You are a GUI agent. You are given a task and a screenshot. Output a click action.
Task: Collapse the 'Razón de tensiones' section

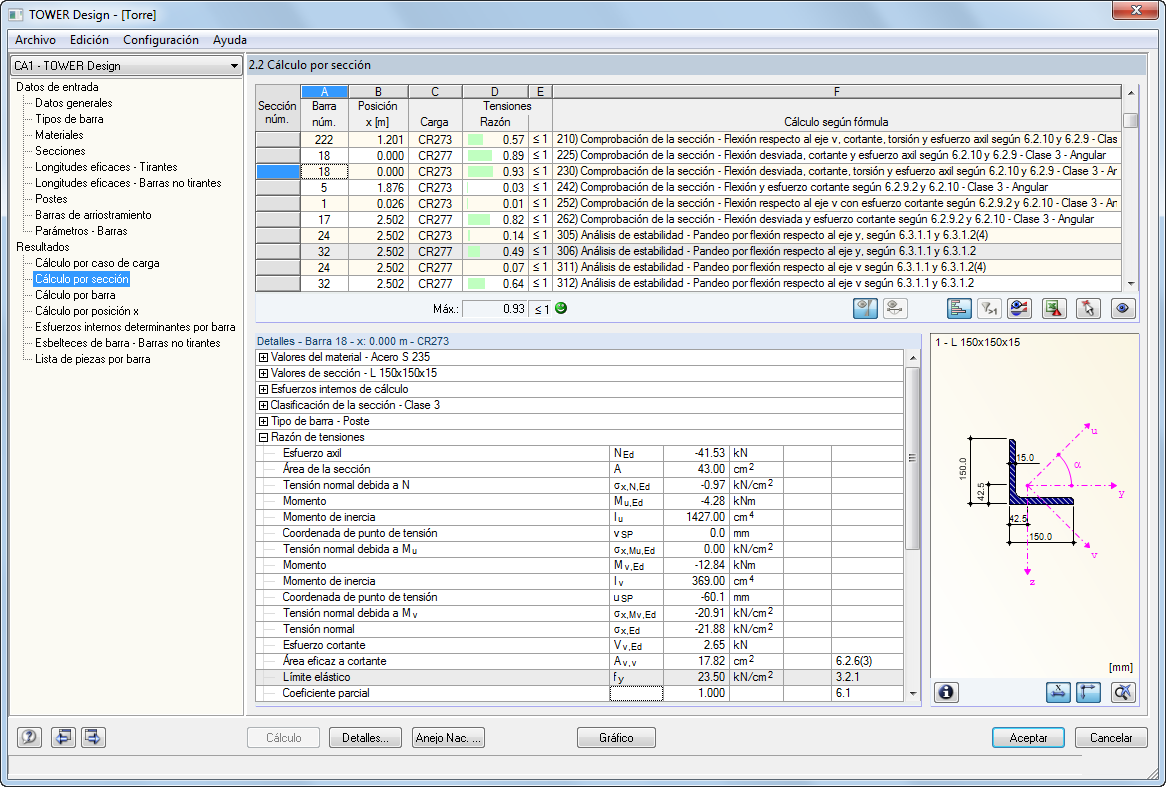(x=263, y=437)
